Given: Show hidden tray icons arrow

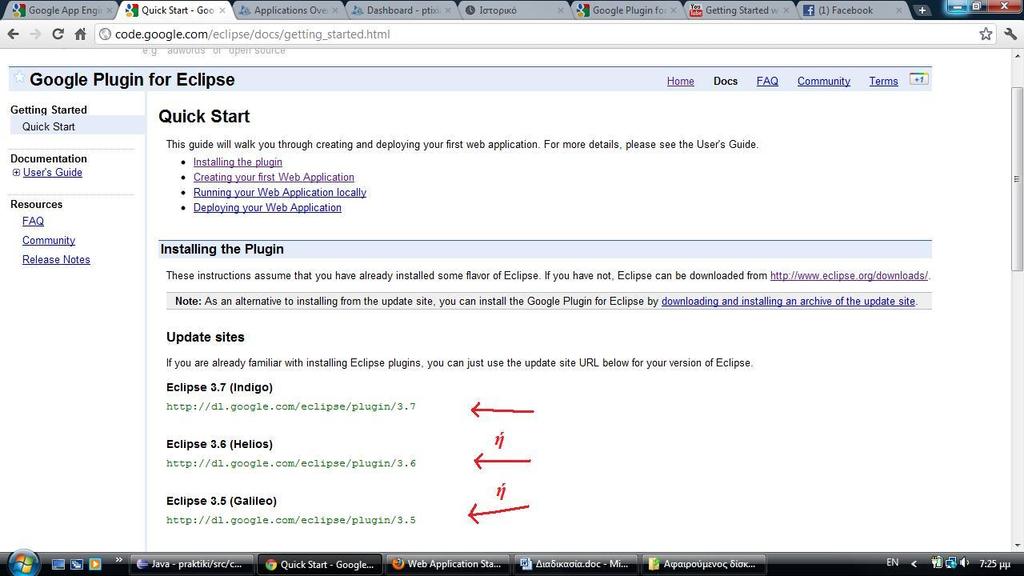Looking at the screenshot, I should (914, 563).
